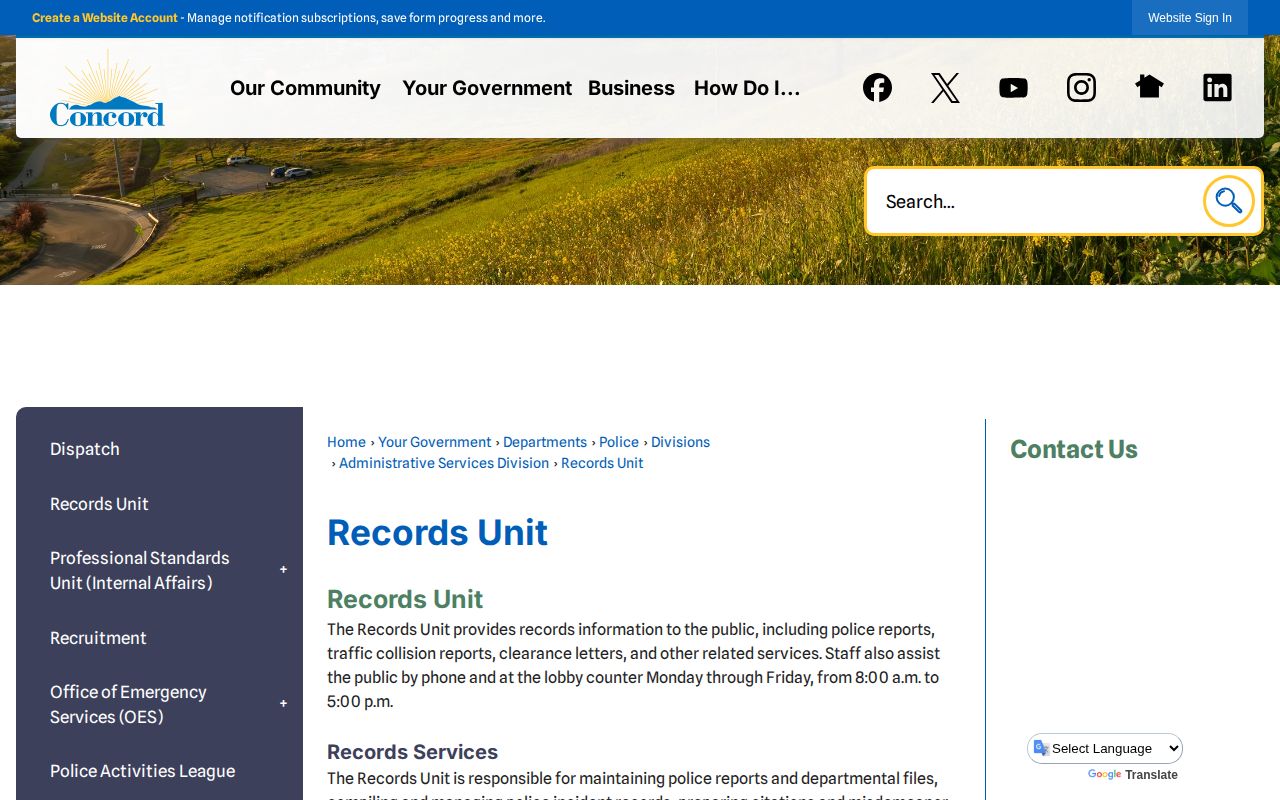
Task: Click the Records Services subheading
Action: click(412, 752)
